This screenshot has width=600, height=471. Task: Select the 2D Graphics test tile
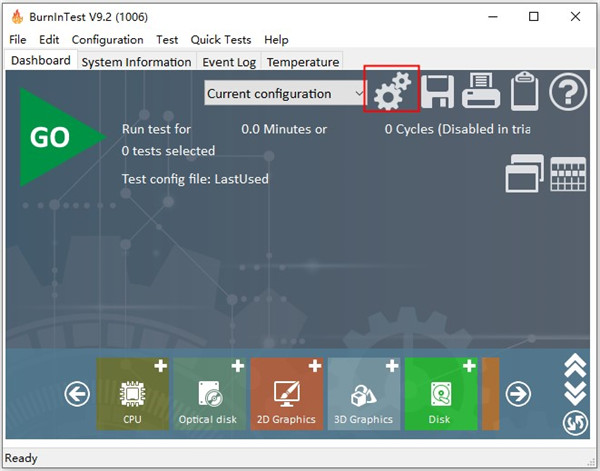click(x=287, y=394)
